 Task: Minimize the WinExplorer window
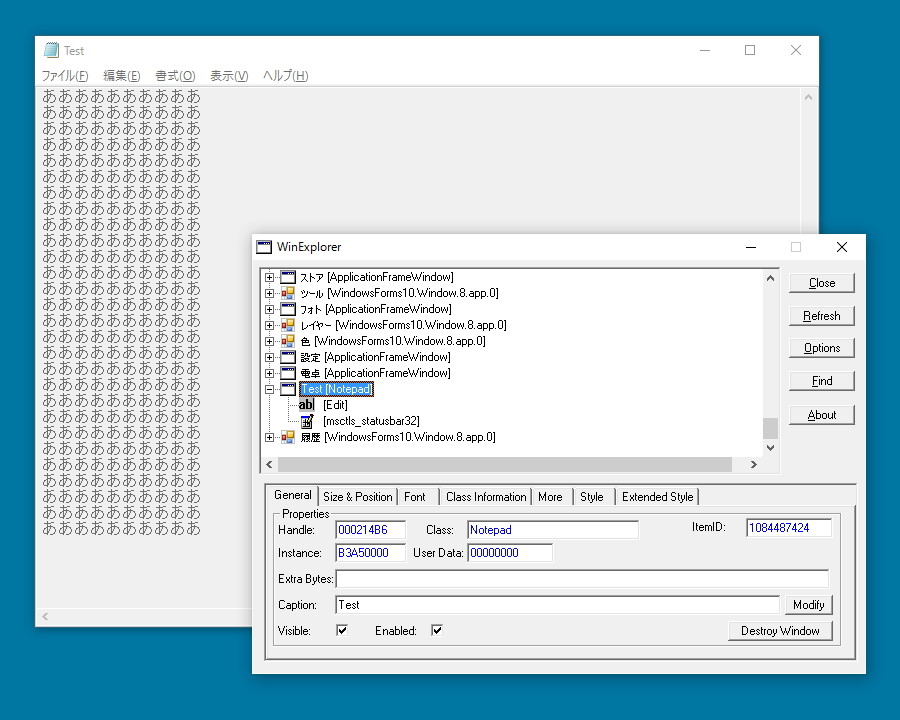(751, 247)
